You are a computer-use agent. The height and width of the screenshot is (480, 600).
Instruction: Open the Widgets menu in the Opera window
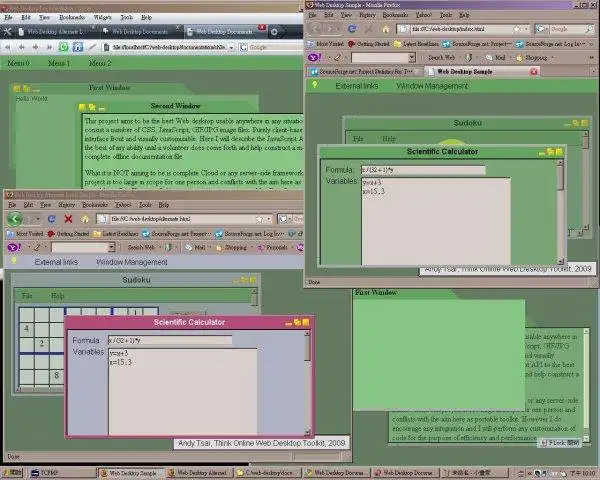[102, 17]
